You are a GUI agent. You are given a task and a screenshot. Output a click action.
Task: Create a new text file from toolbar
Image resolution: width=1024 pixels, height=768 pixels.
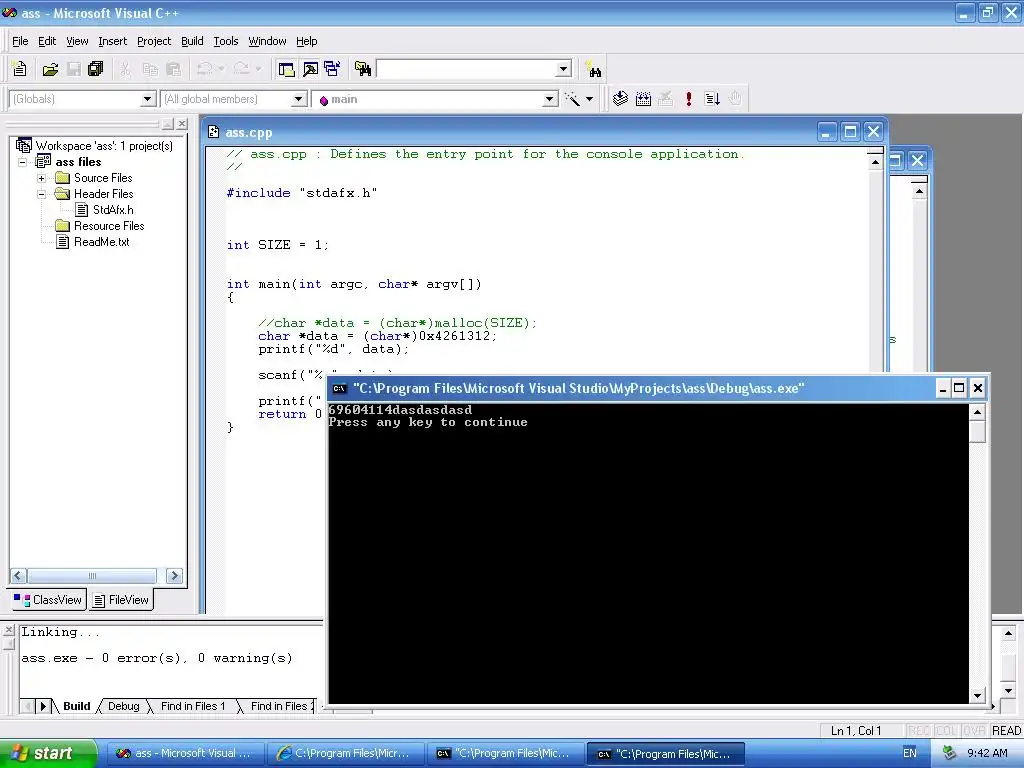pos(20,69)
